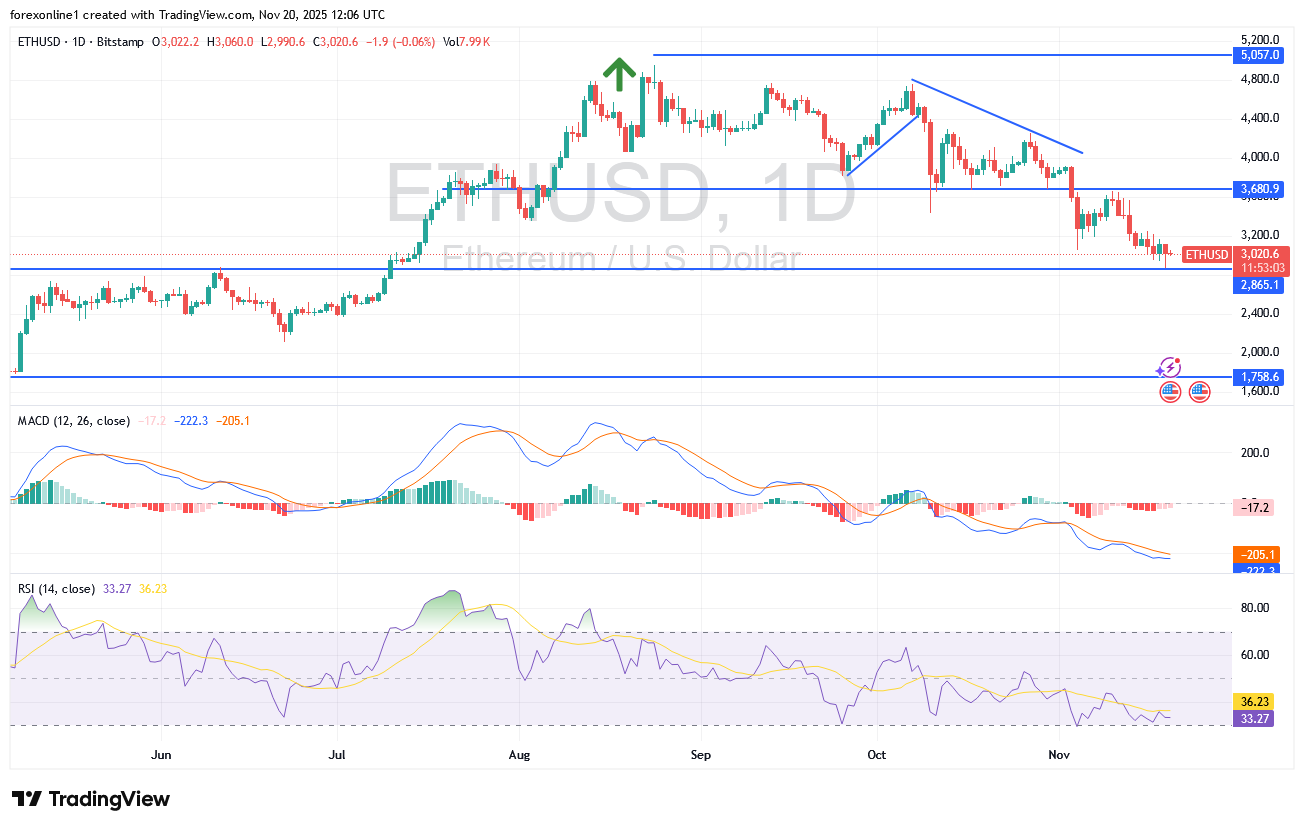The width and height of the screenshot is (1304, 829).
Task: Open the purple lightning bolt event icon
Action: click(1169, 368)
